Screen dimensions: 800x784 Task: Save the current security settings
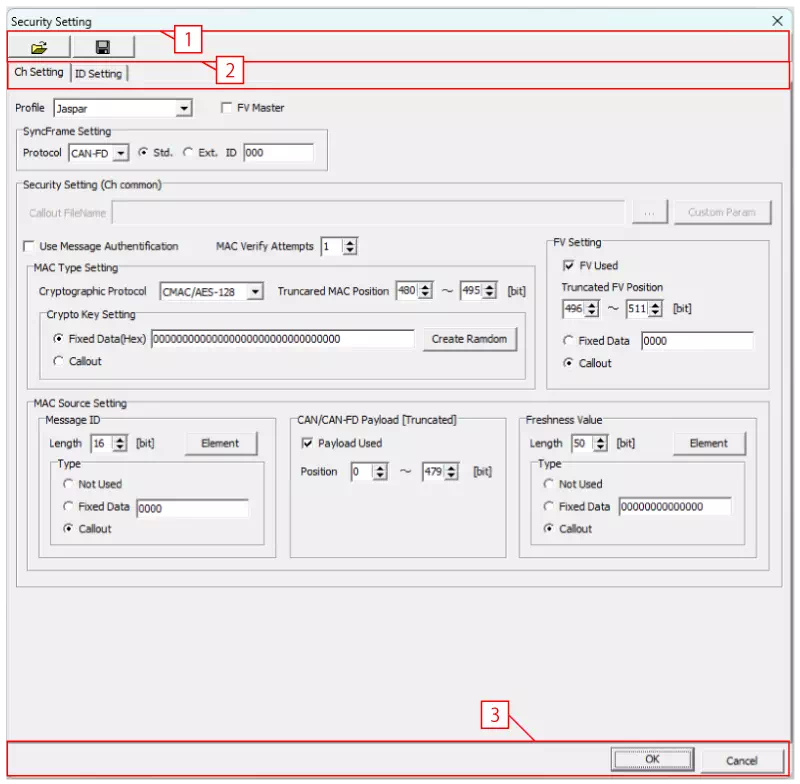click(104, 46)
